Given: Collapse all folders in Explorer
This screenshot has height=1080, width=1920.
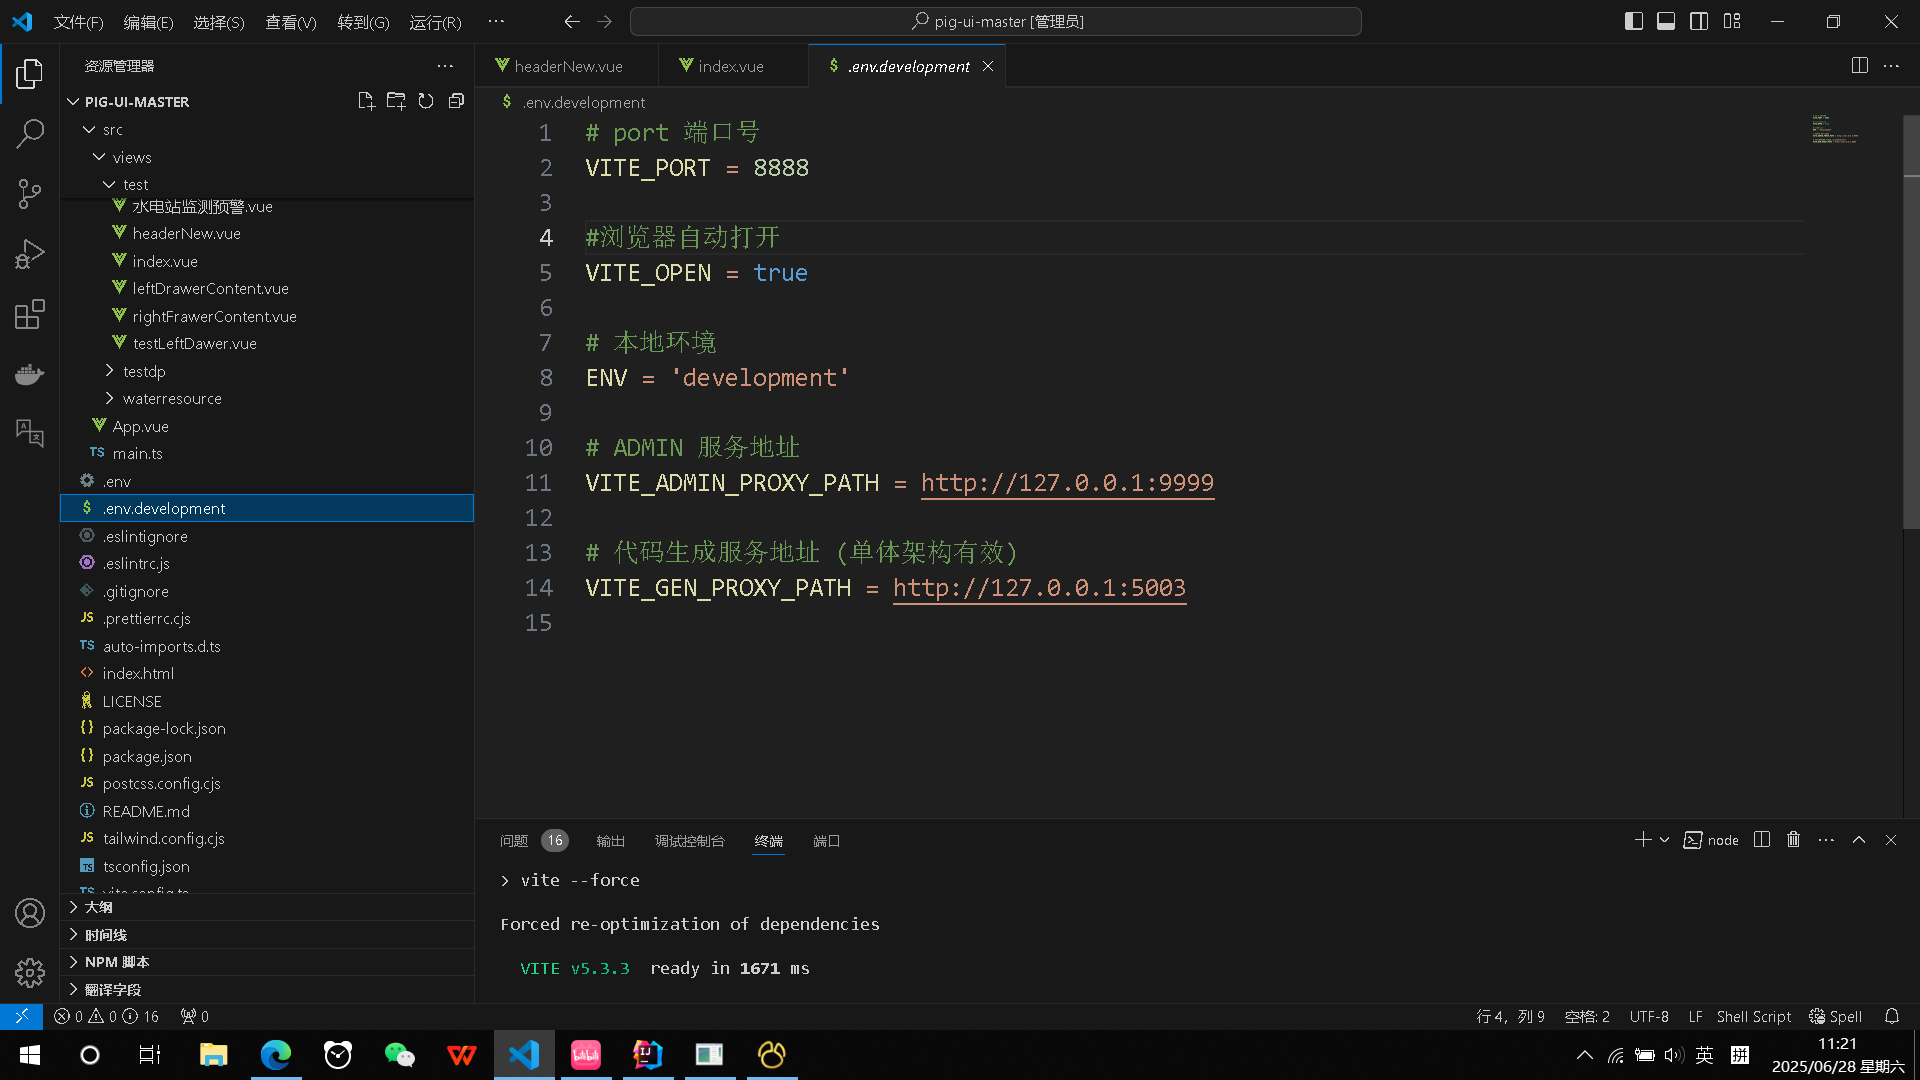Looking at the screenshot, I should click(x=456, y=100).
